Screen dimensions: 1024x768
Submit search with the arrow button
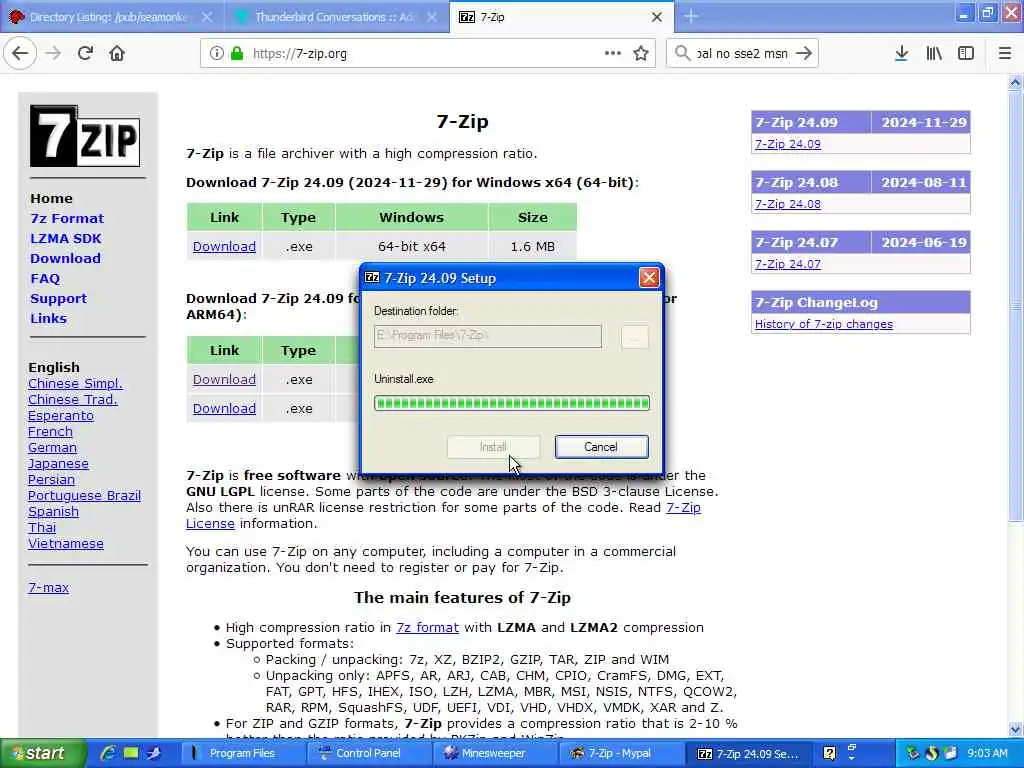[x=804, y=54]
